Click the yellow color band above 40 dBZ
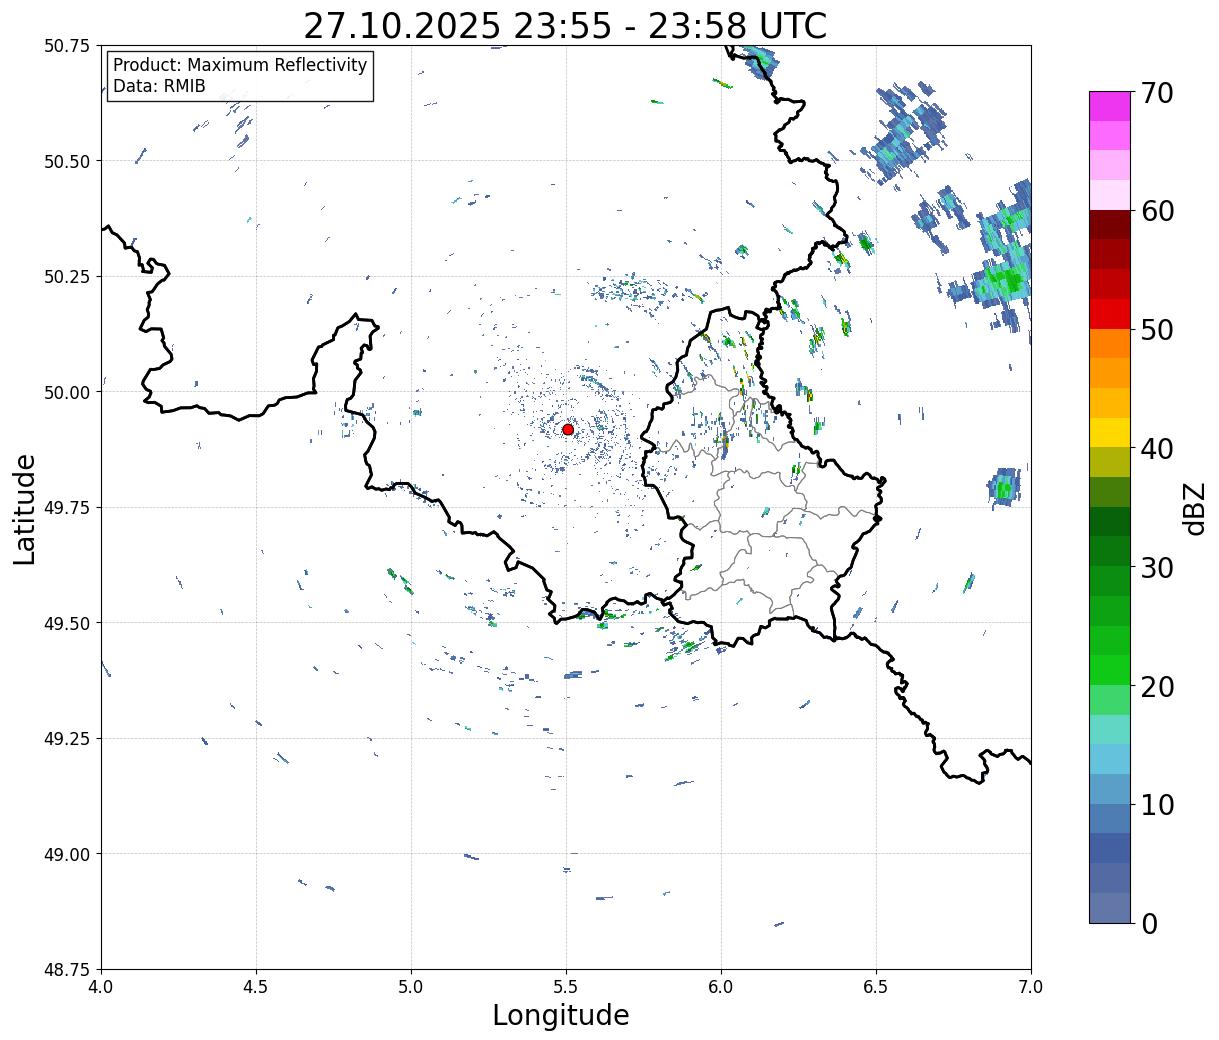This screenshot has height=1040, width=1219. 1109,432
